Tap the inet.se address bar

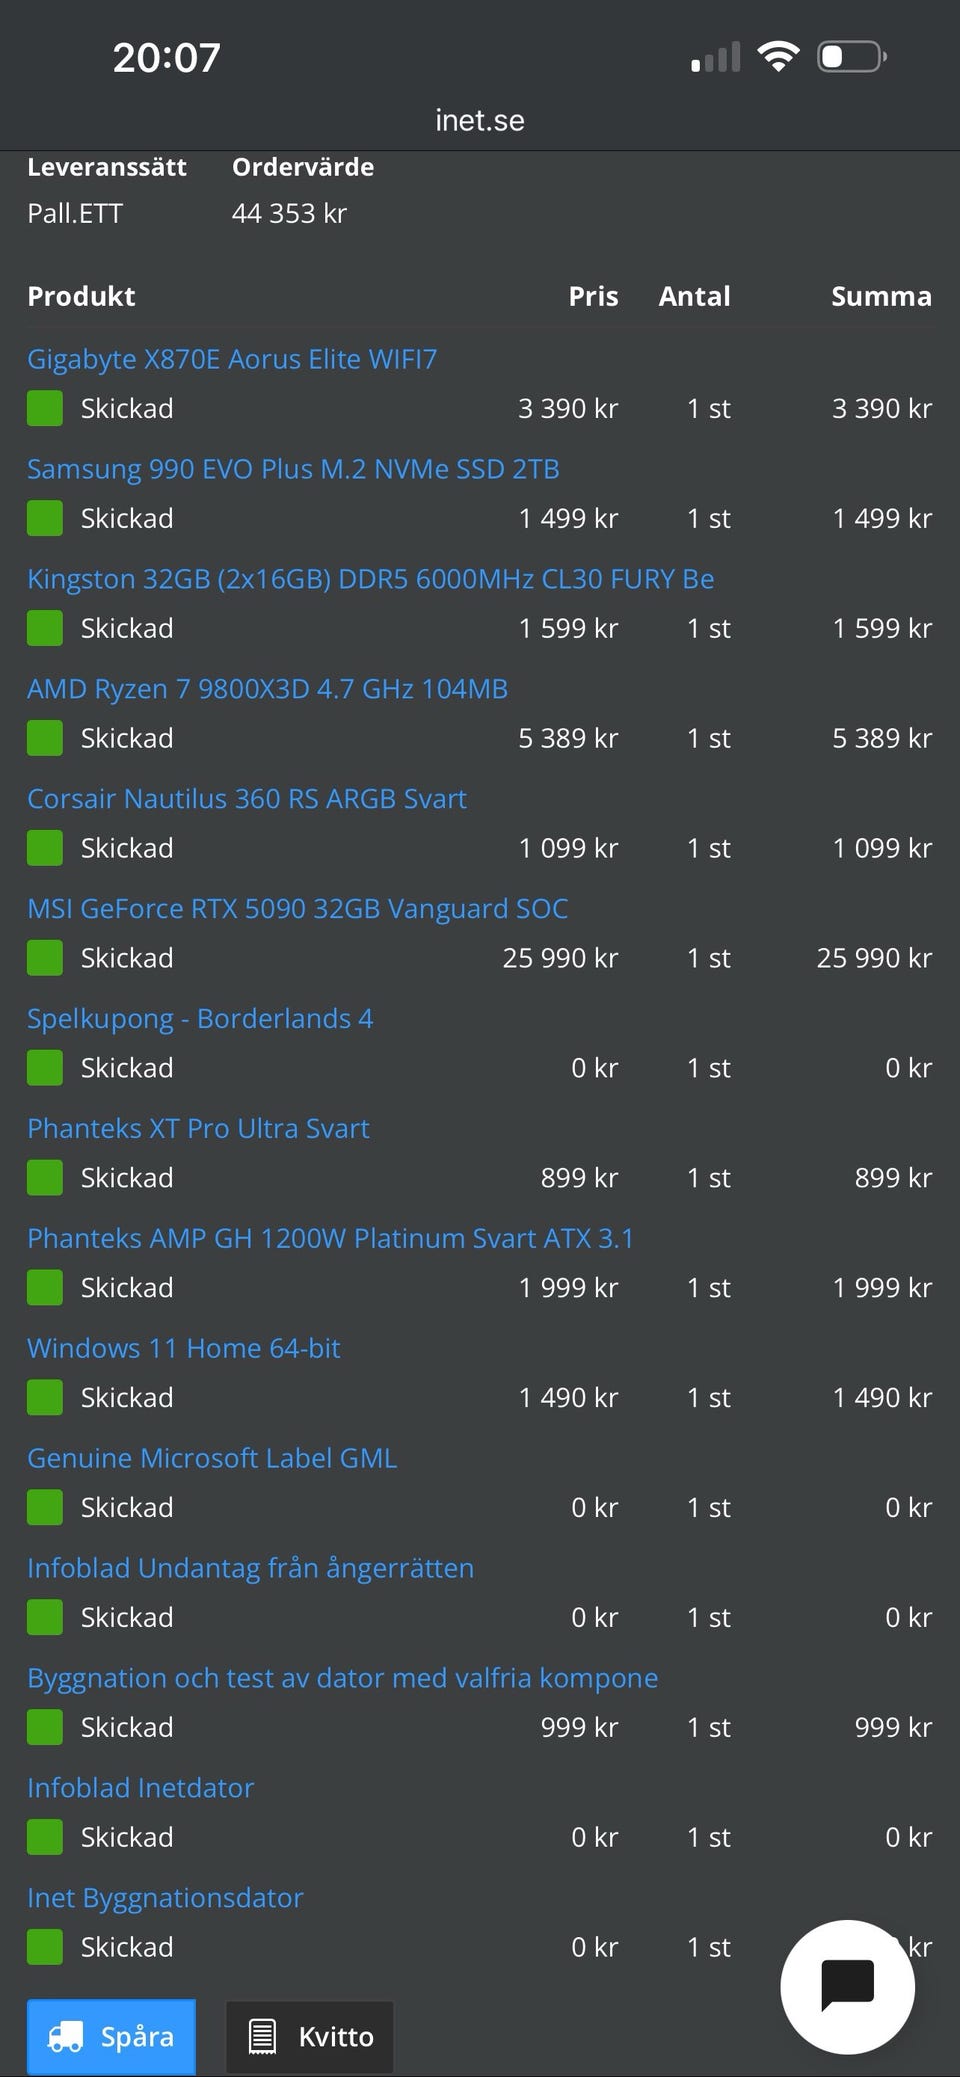click(480, 121)
